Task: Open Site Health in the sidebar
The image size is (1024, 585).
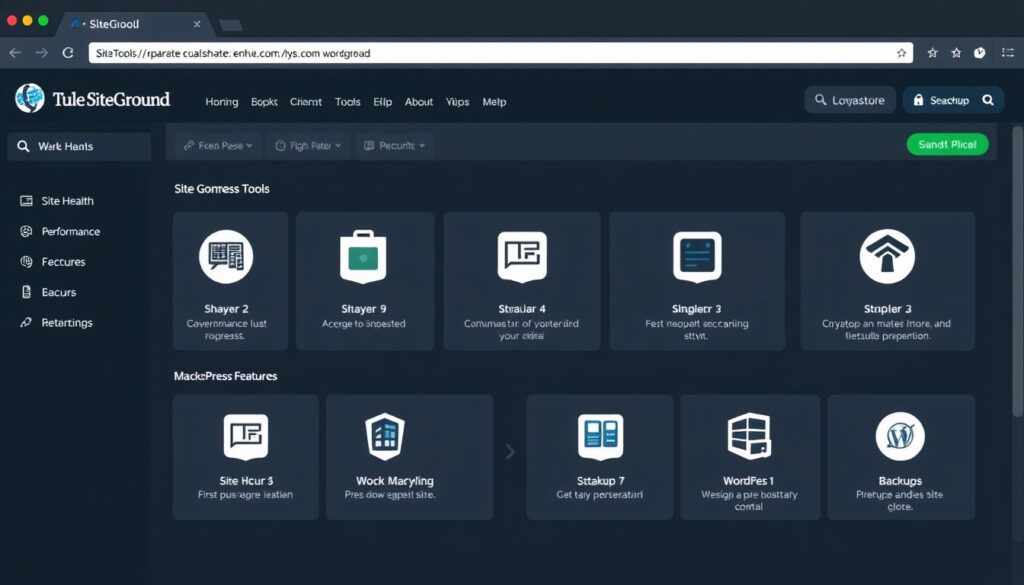Action: [67, 201]
